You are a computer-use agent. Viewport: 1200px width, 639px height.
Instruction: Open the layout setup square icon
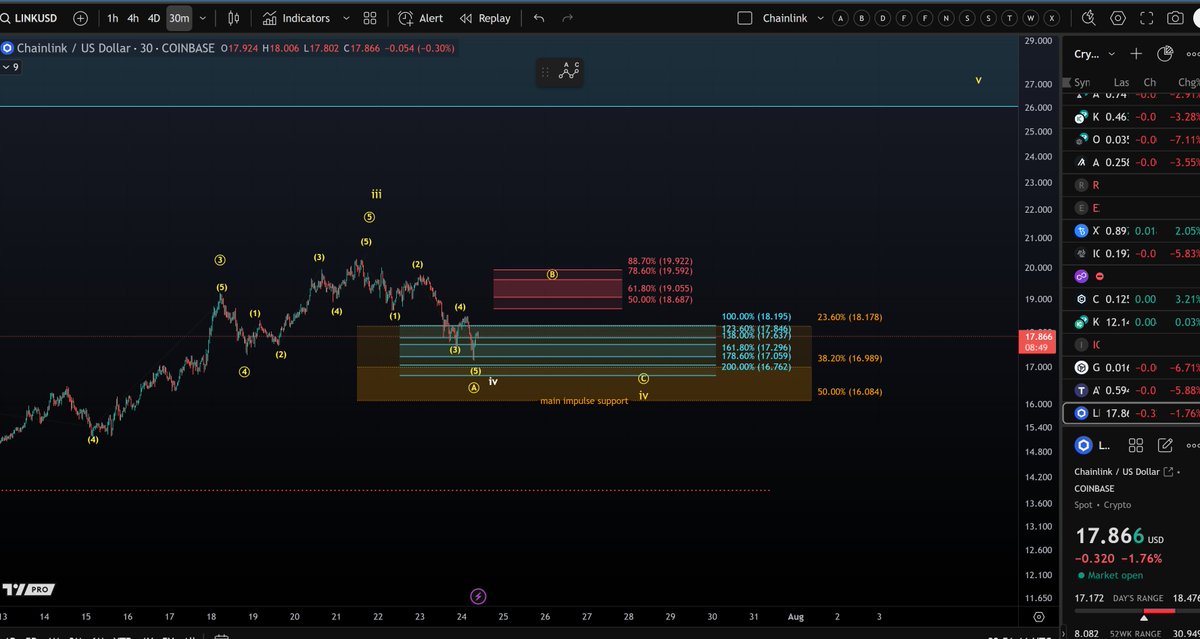click(x=744, y=18)
